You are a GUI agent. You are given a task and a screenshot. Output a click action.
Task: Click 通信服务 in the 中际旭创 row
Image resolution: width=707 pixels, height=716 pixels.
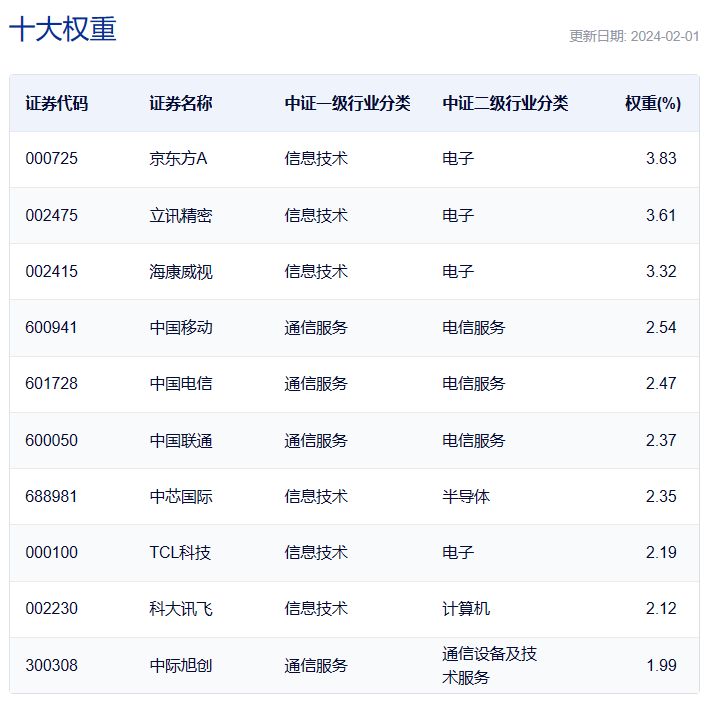316,665
